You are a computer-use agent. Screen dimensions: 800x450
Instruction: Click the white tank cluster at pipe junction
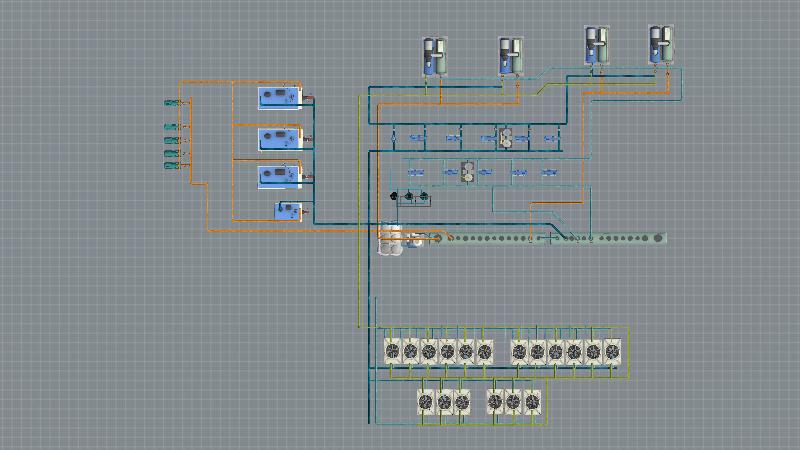[x=392, y=242]
